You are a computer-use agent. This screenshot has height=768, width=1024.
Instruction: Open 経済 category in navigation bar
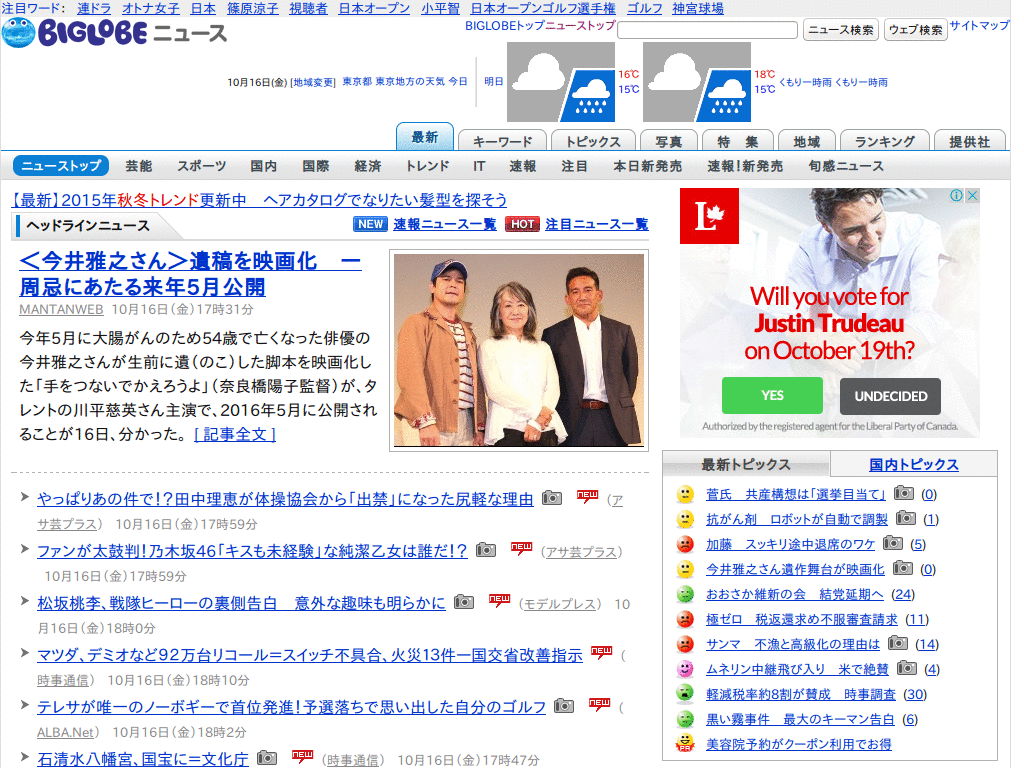pyautogui.click(x=368, y=166)
